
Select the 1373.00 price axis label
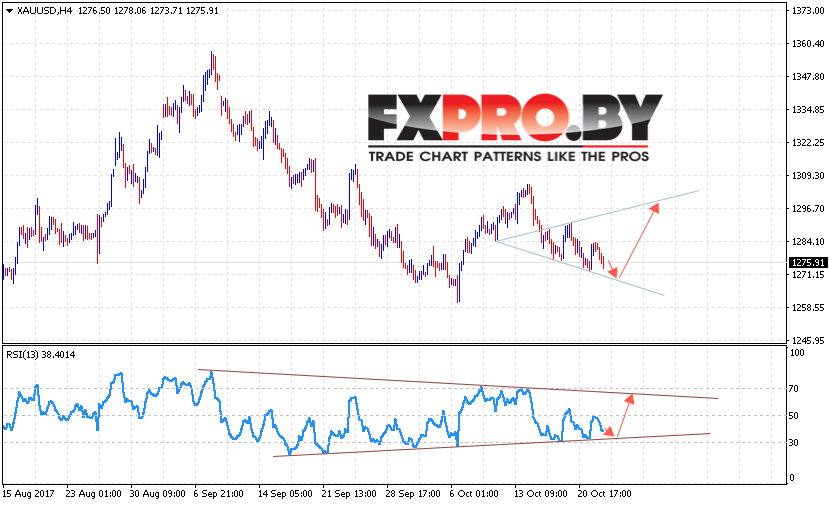[808, 11]
